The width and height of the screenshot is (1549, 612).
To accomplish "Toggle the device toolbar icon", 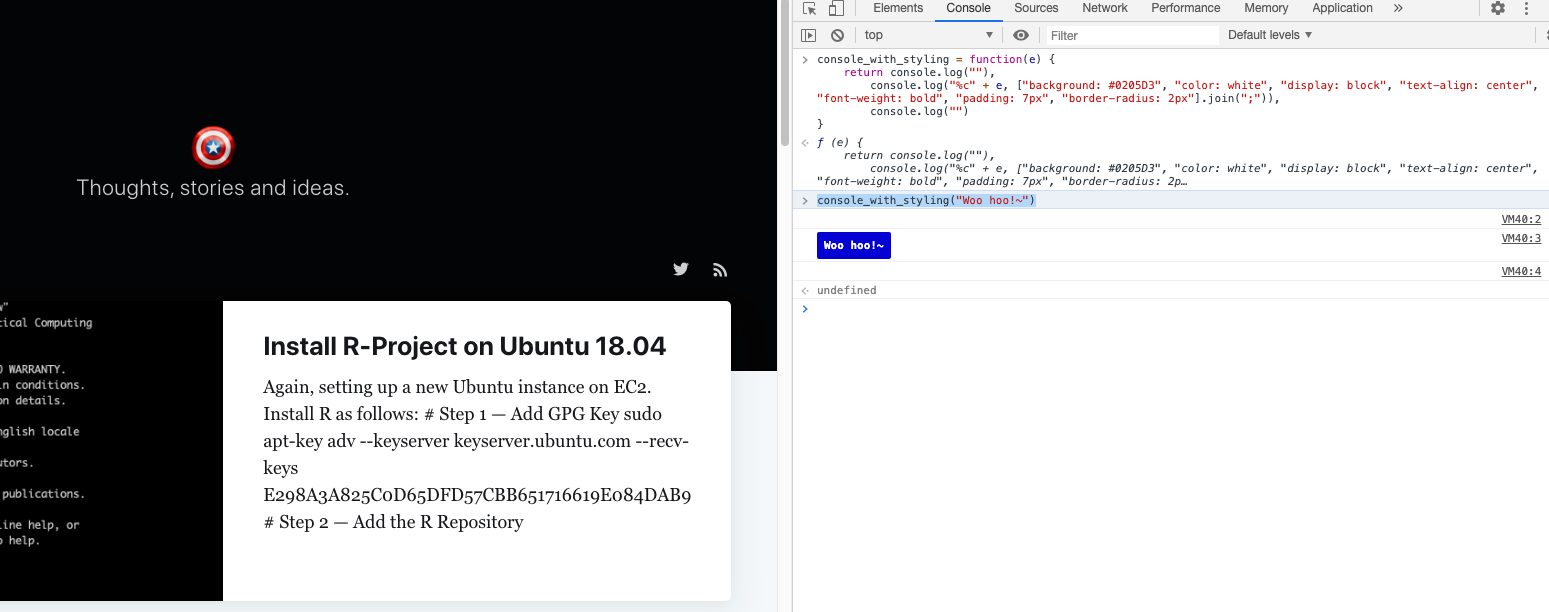I will 836,8.
